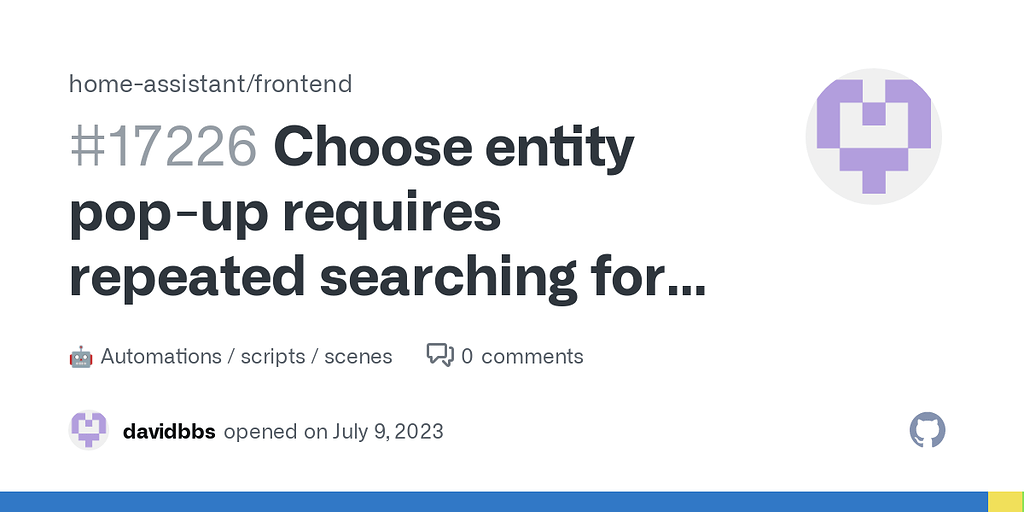Click the comments speech bubble icon
Viewport: 1024px width, 512px height.
[x=440, y=356]
